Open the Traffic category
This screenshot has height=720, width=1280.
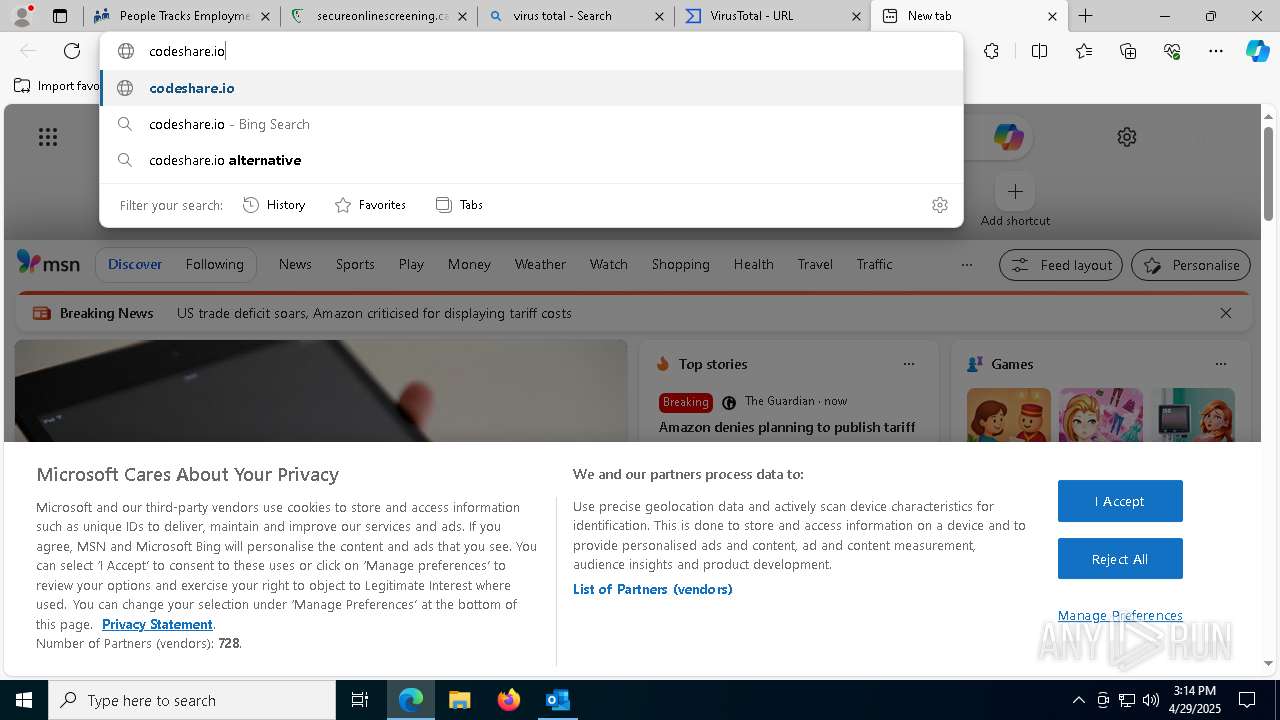[x=874, y=264]
